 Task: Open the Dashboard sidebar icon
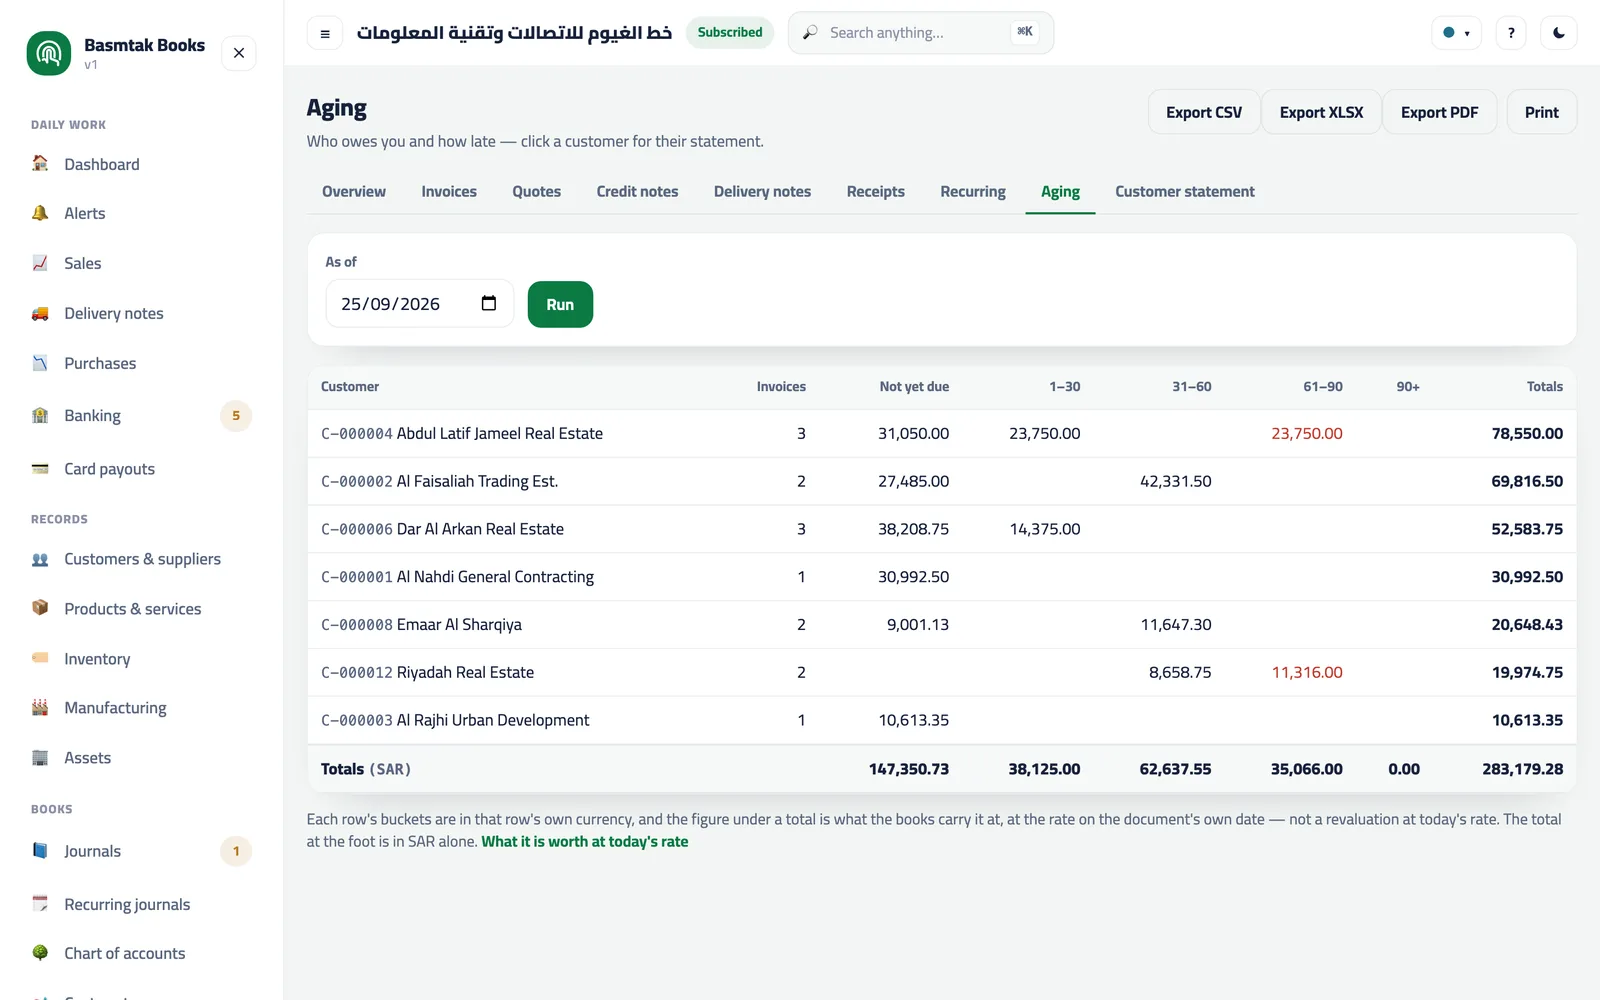tap(40, 163)
